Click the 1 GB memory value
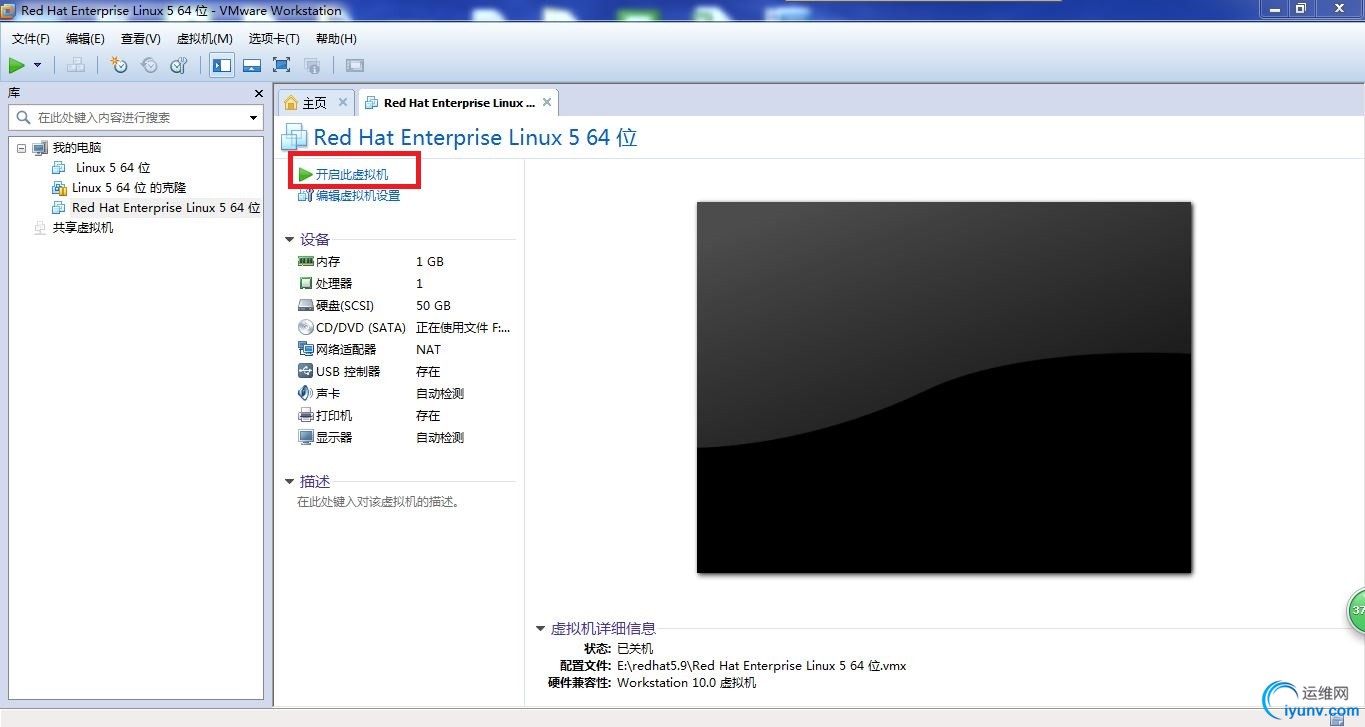Screen dimensions: 1365x727 coord(430,262)
